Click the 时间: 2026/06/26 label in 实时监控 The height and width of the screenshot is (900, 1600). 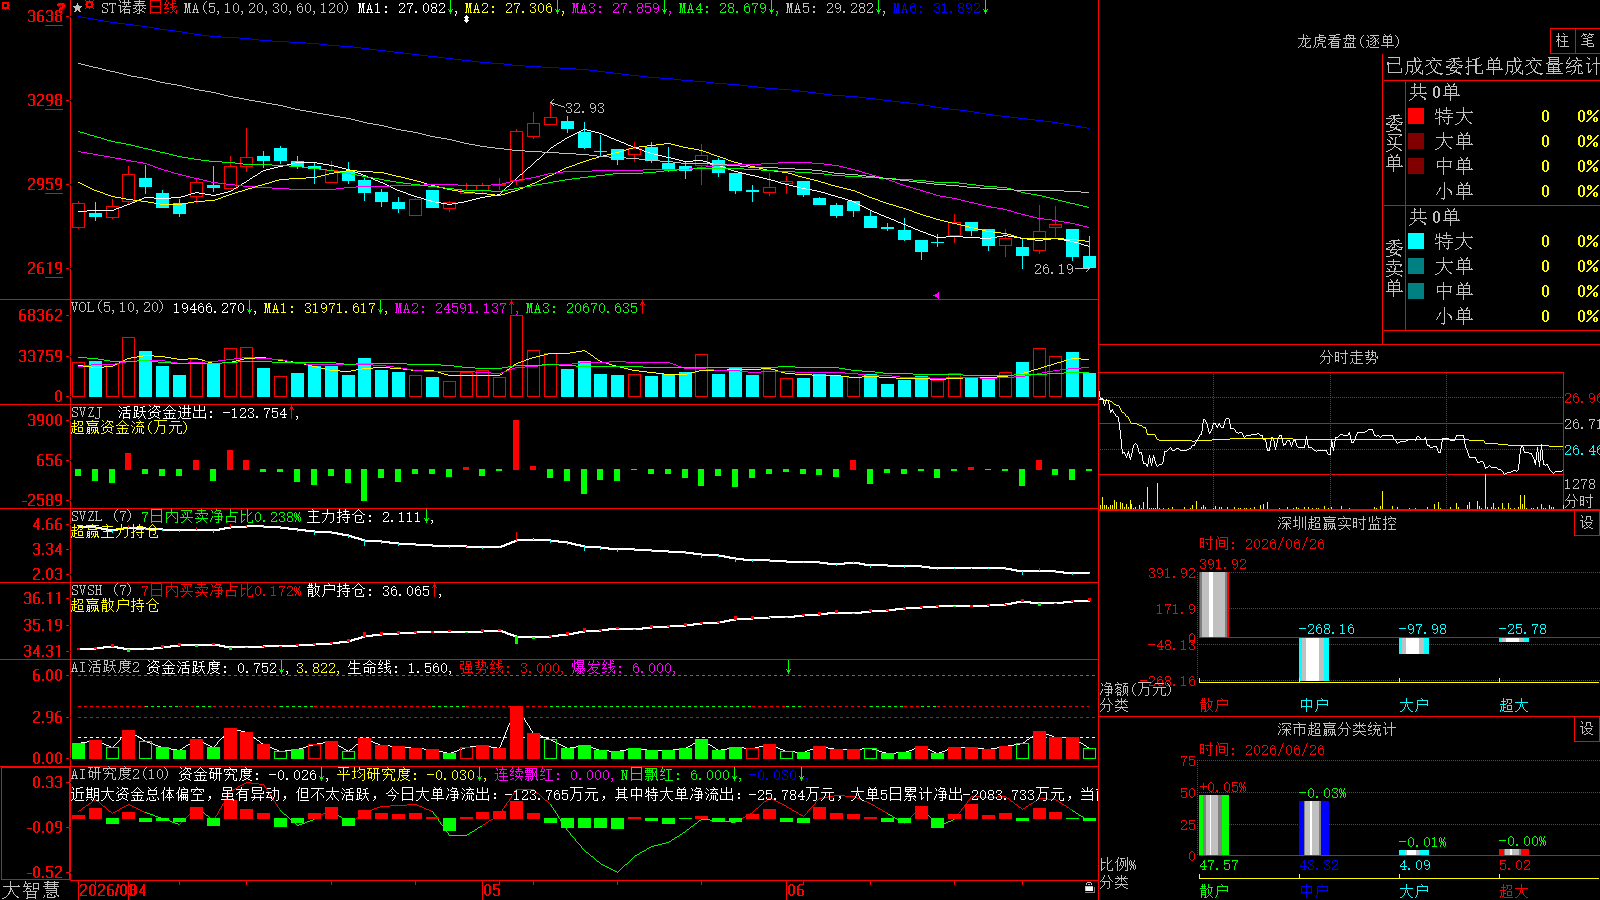[1262, 544]
